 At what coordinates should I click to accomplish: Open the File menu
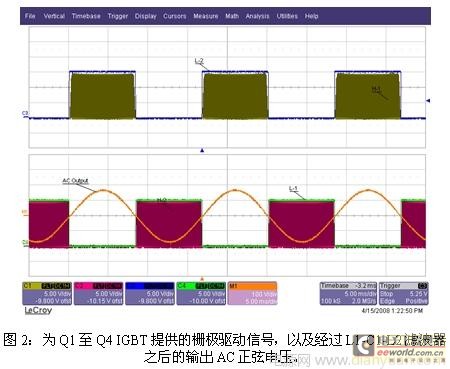pos(30,16)
